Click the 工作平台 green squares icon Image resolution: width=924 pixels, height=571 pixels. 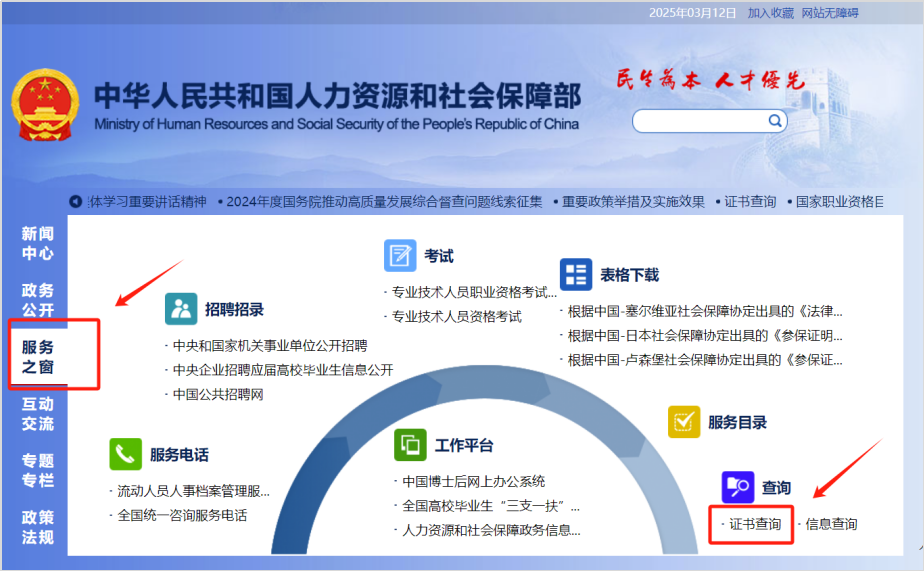[x=410, y=445]
